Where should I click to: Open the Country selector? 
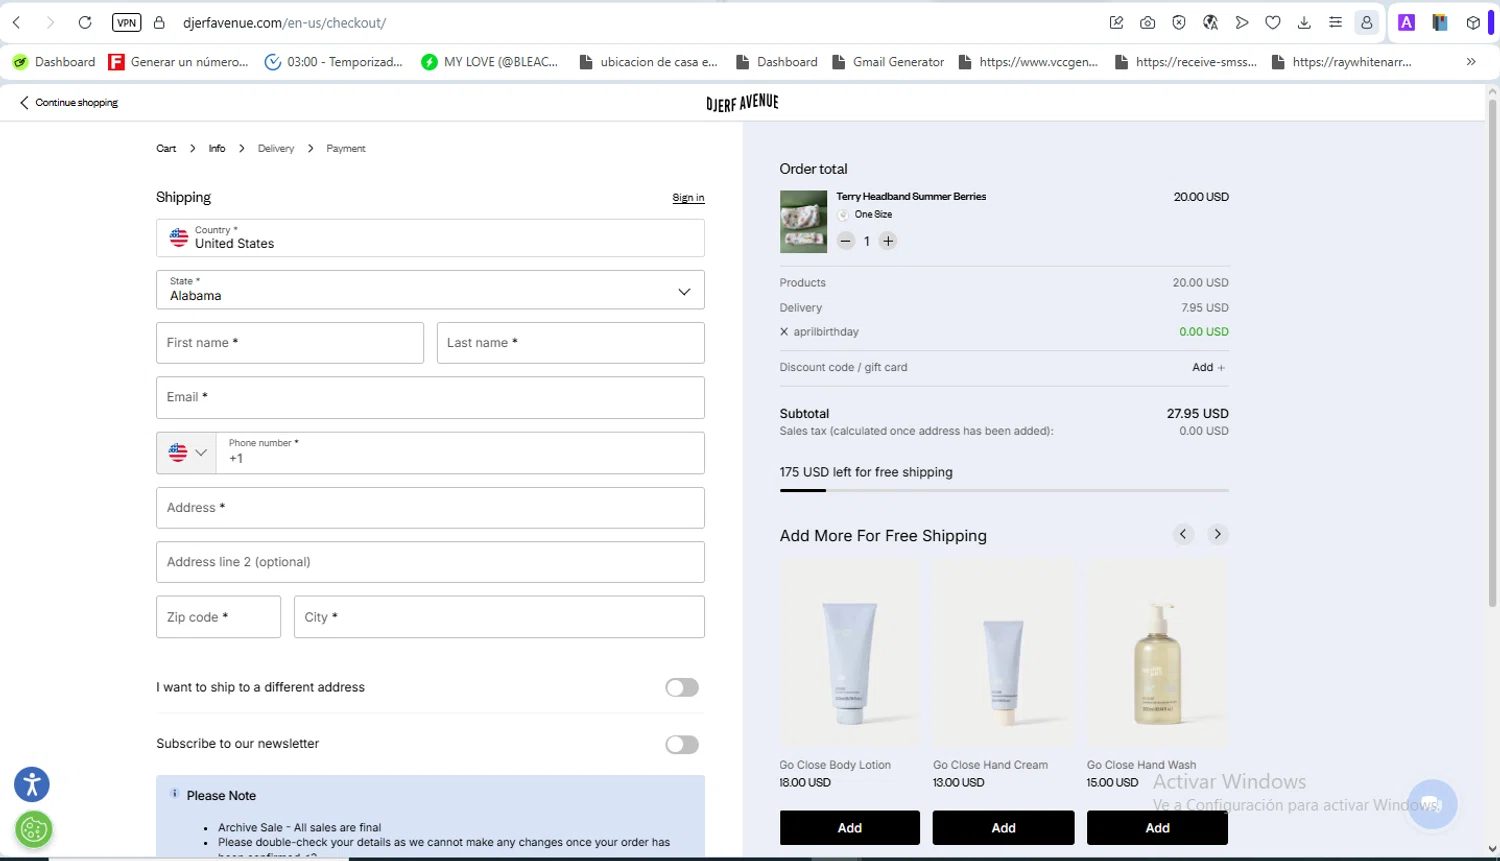[430, 238]
